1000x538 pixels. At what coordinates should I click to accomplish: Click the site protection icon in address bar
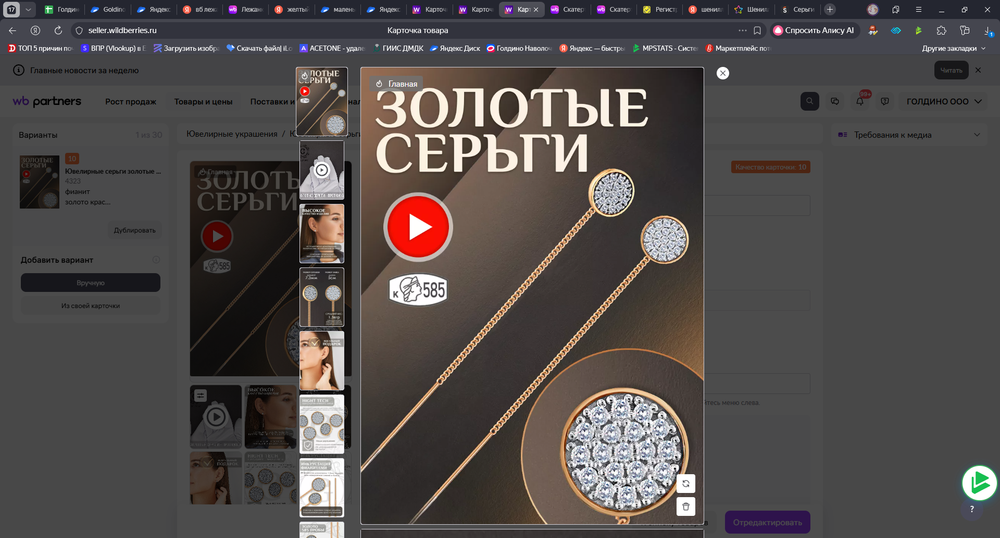click(79, 30)
